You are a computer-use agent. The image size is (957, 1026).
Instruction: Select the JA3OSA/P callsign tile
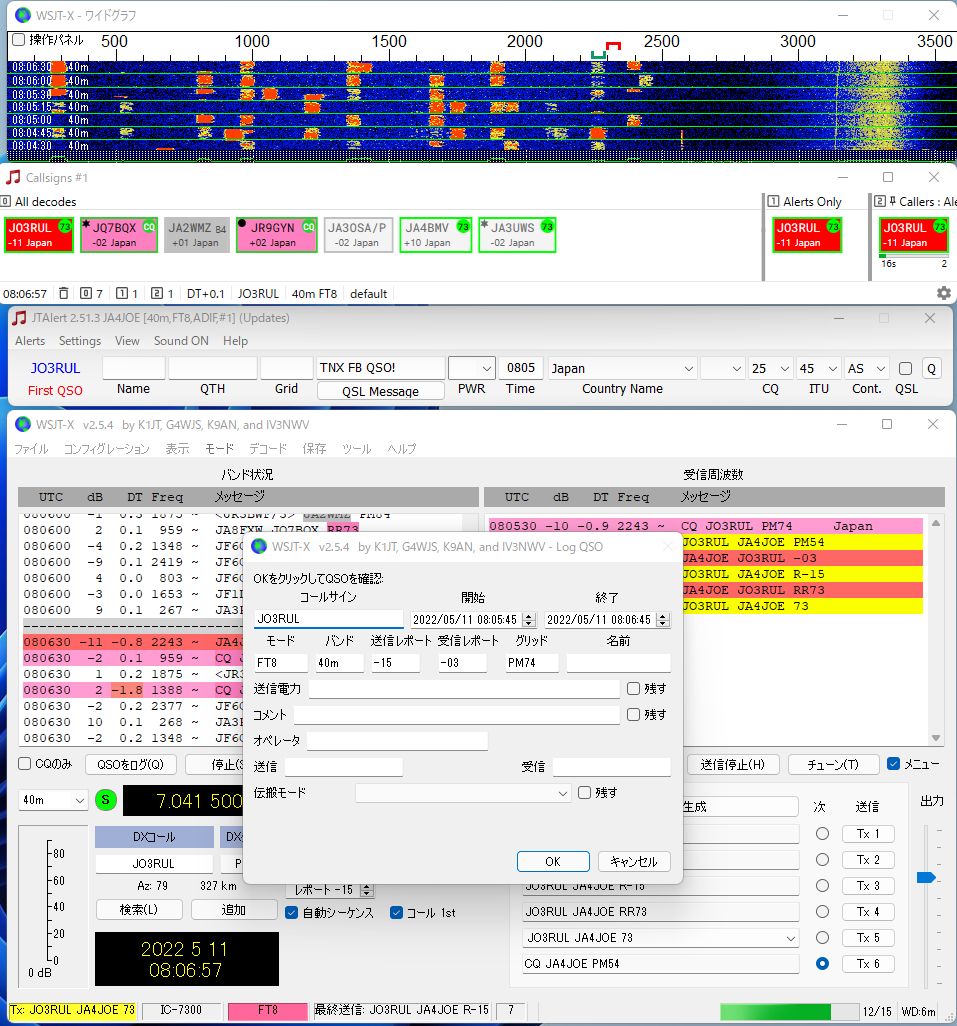tap(358, 235)
